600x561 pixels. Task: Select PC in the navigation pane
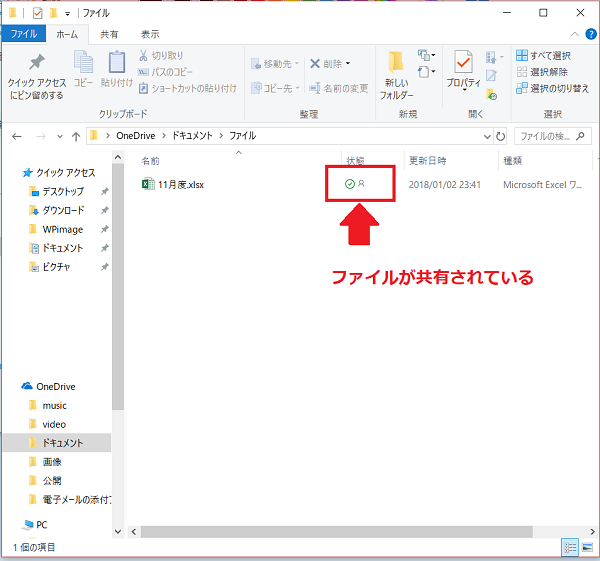click(x=35, y=525)
